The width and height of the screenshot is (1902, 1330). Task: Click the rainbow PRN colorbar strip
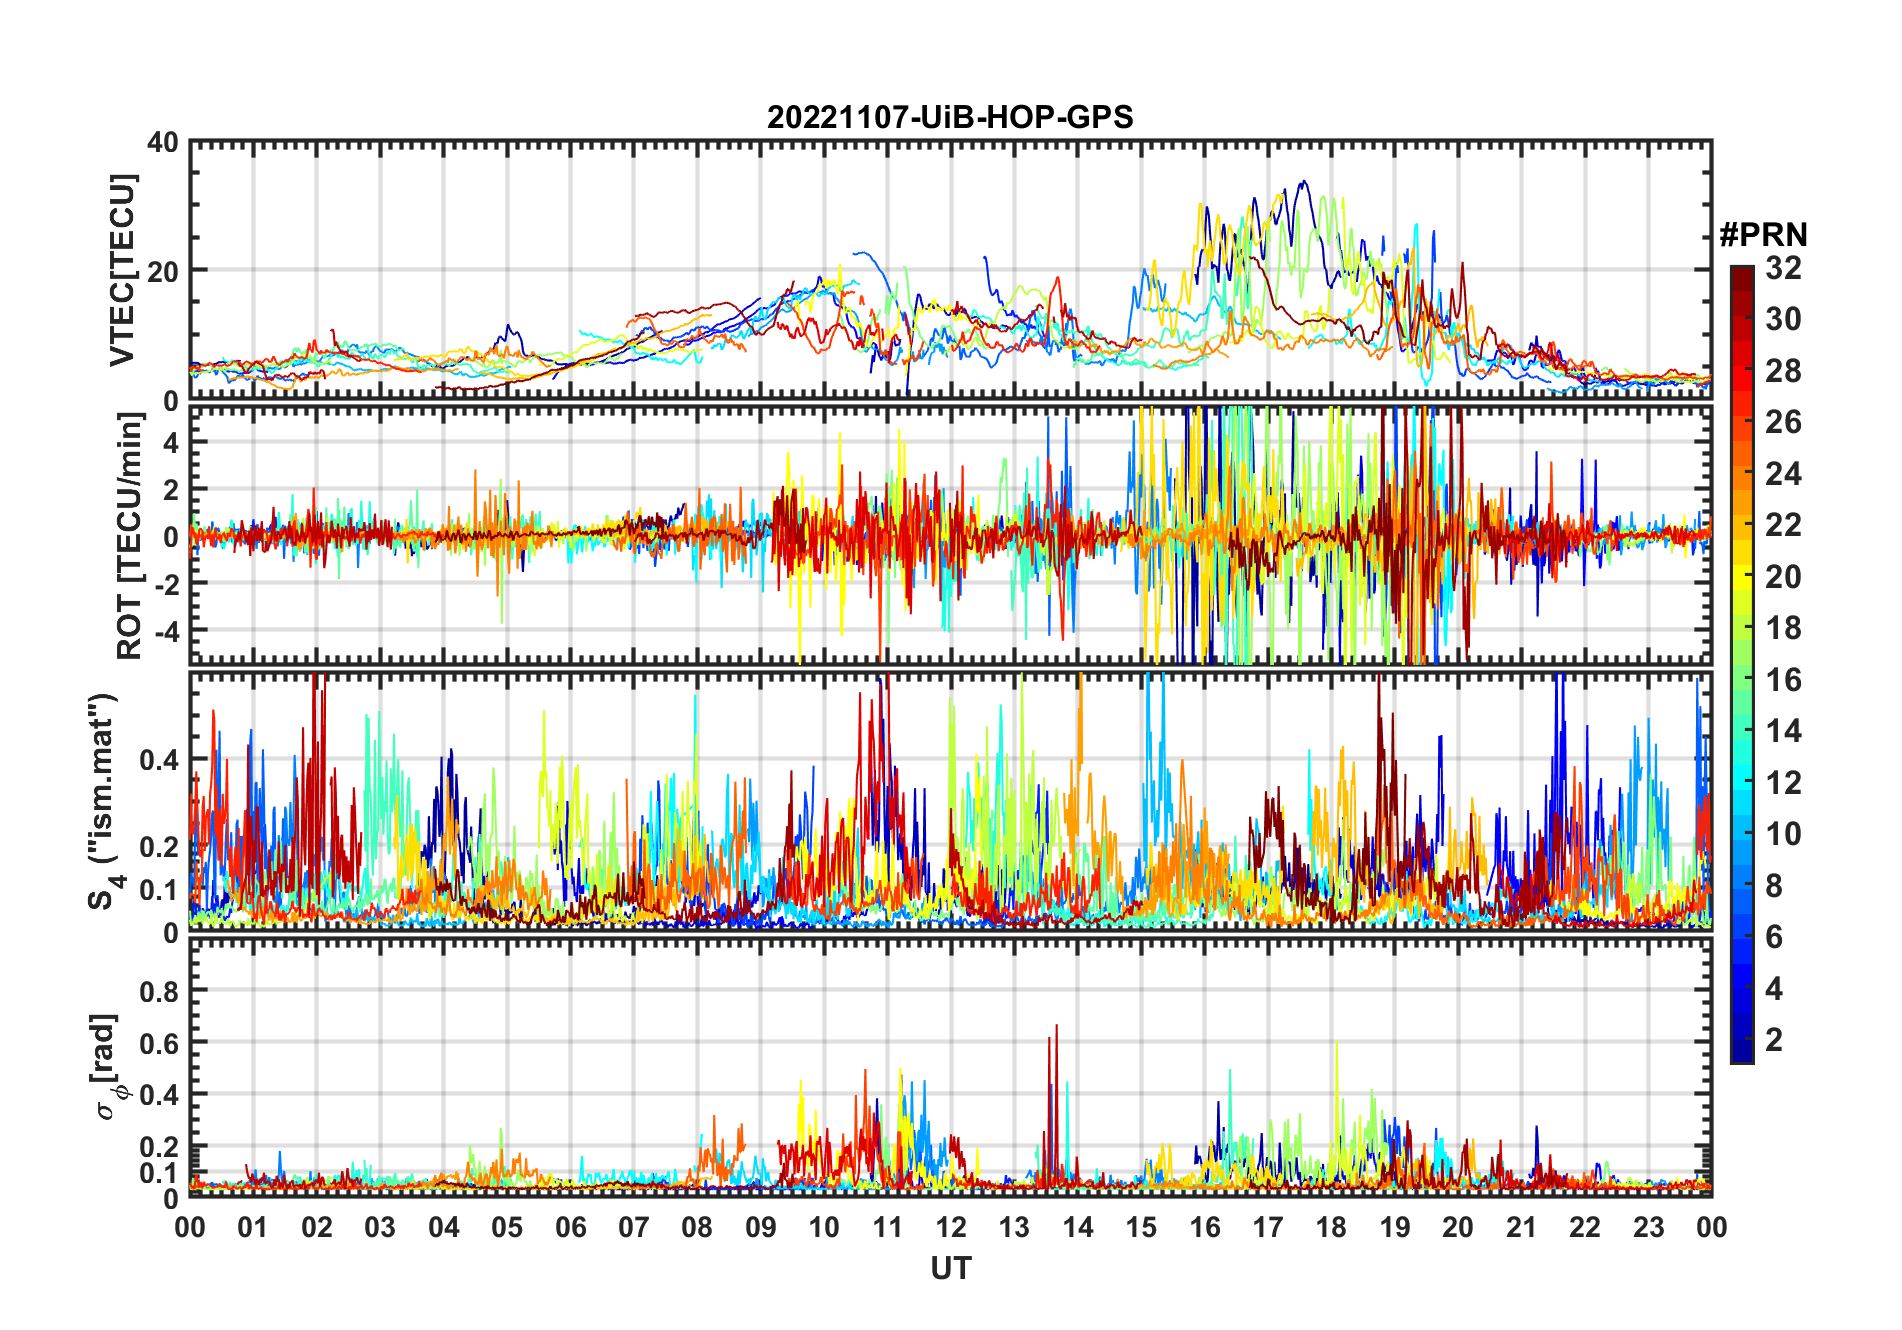pos(1742,664)
